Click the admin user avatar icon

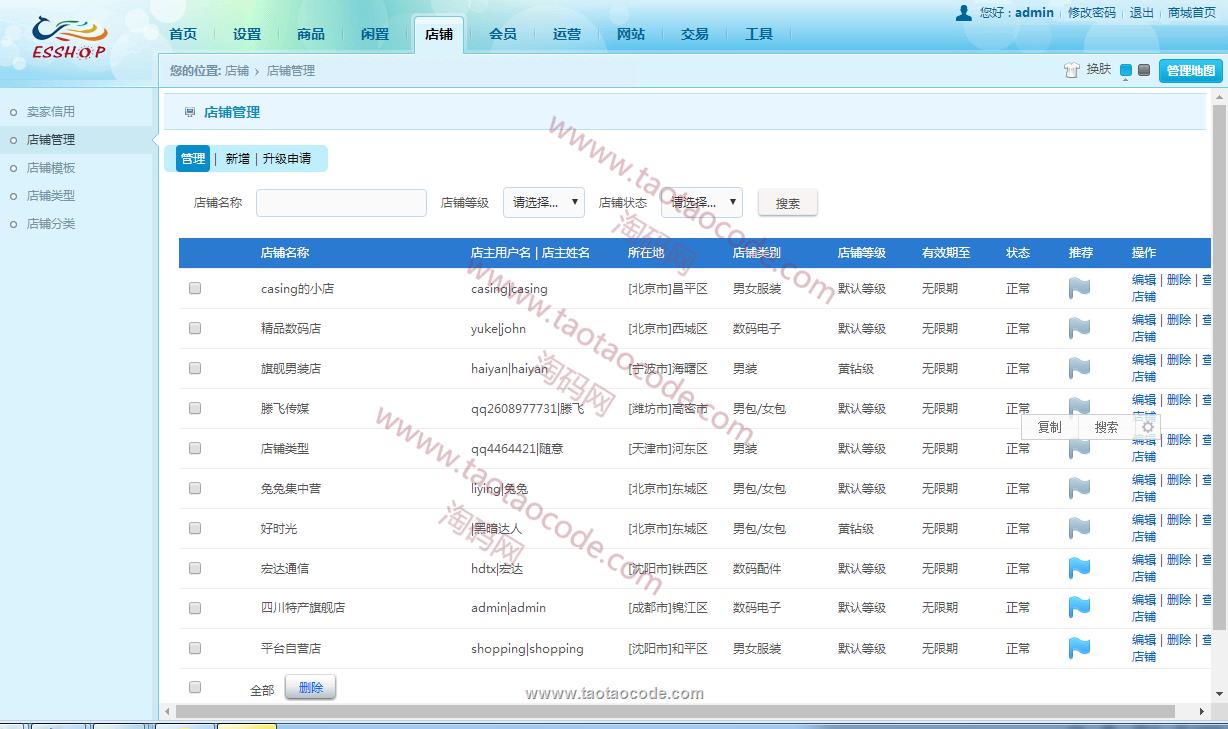964,13
